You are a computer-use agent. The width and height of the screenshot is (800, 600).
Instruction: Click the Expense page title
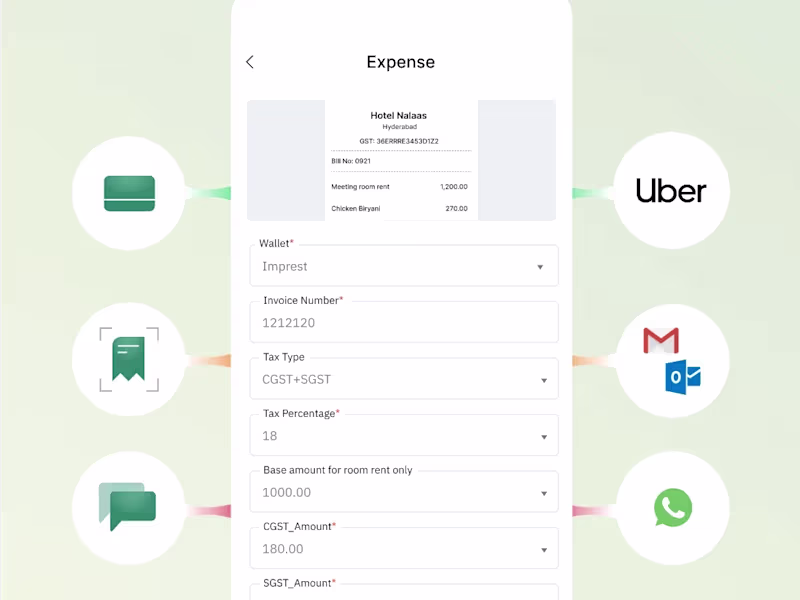pyautogui.click(x=401, y=62)
